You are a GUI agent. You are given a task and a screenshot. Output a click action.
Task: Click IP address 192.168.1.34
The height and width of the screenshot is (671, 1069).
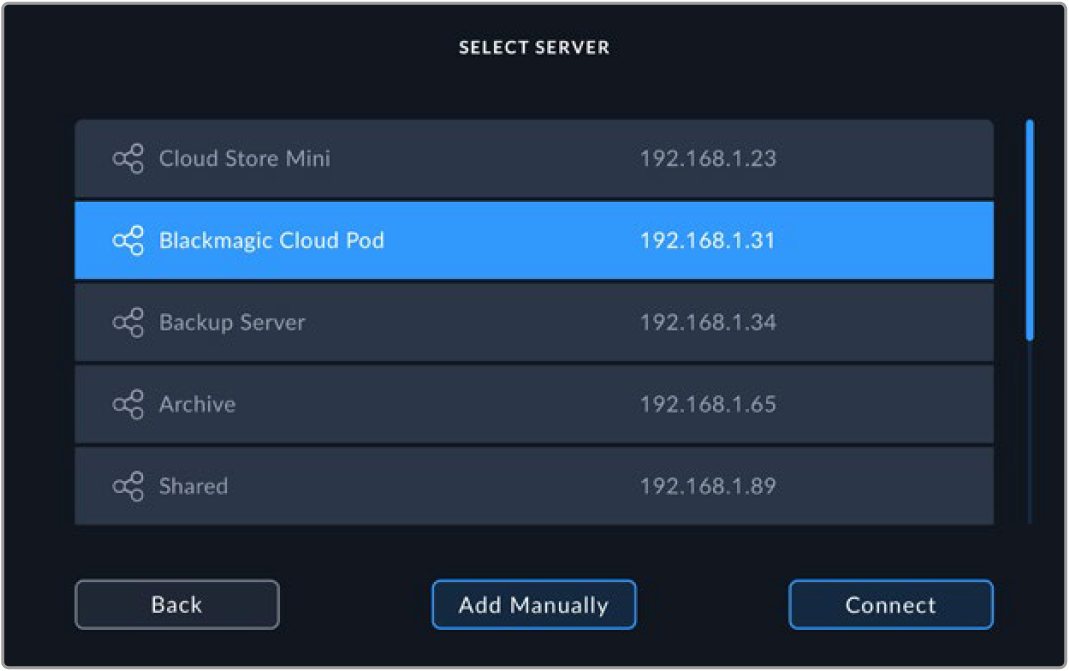(x=708, y=322)
